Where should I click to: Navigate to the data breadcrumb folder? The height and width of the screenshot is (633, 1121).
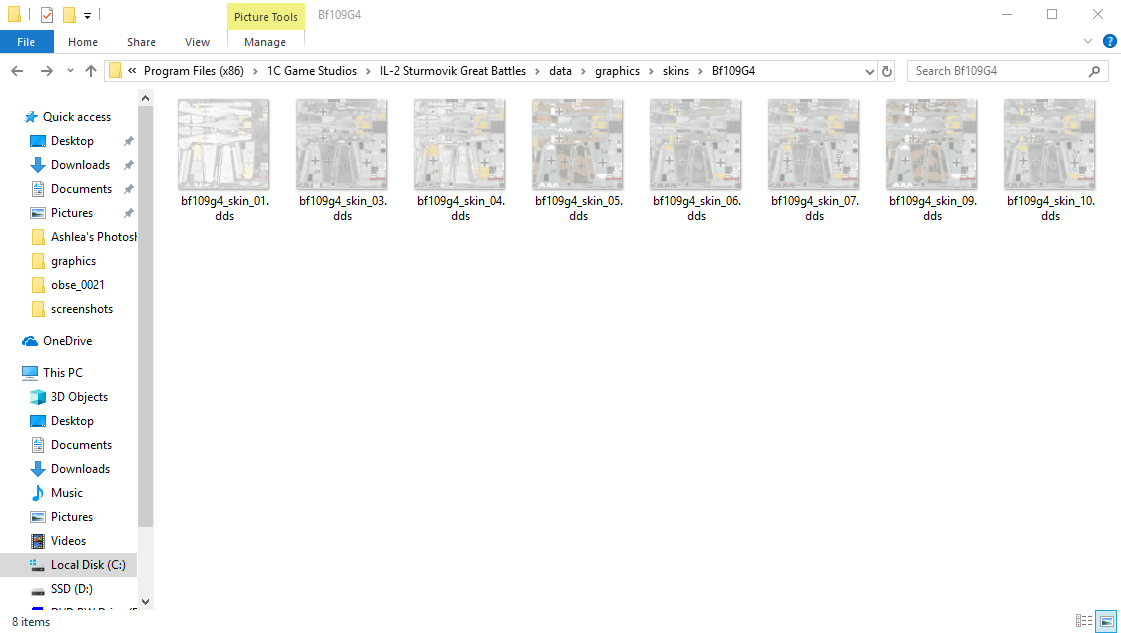(x=560, y=71)
